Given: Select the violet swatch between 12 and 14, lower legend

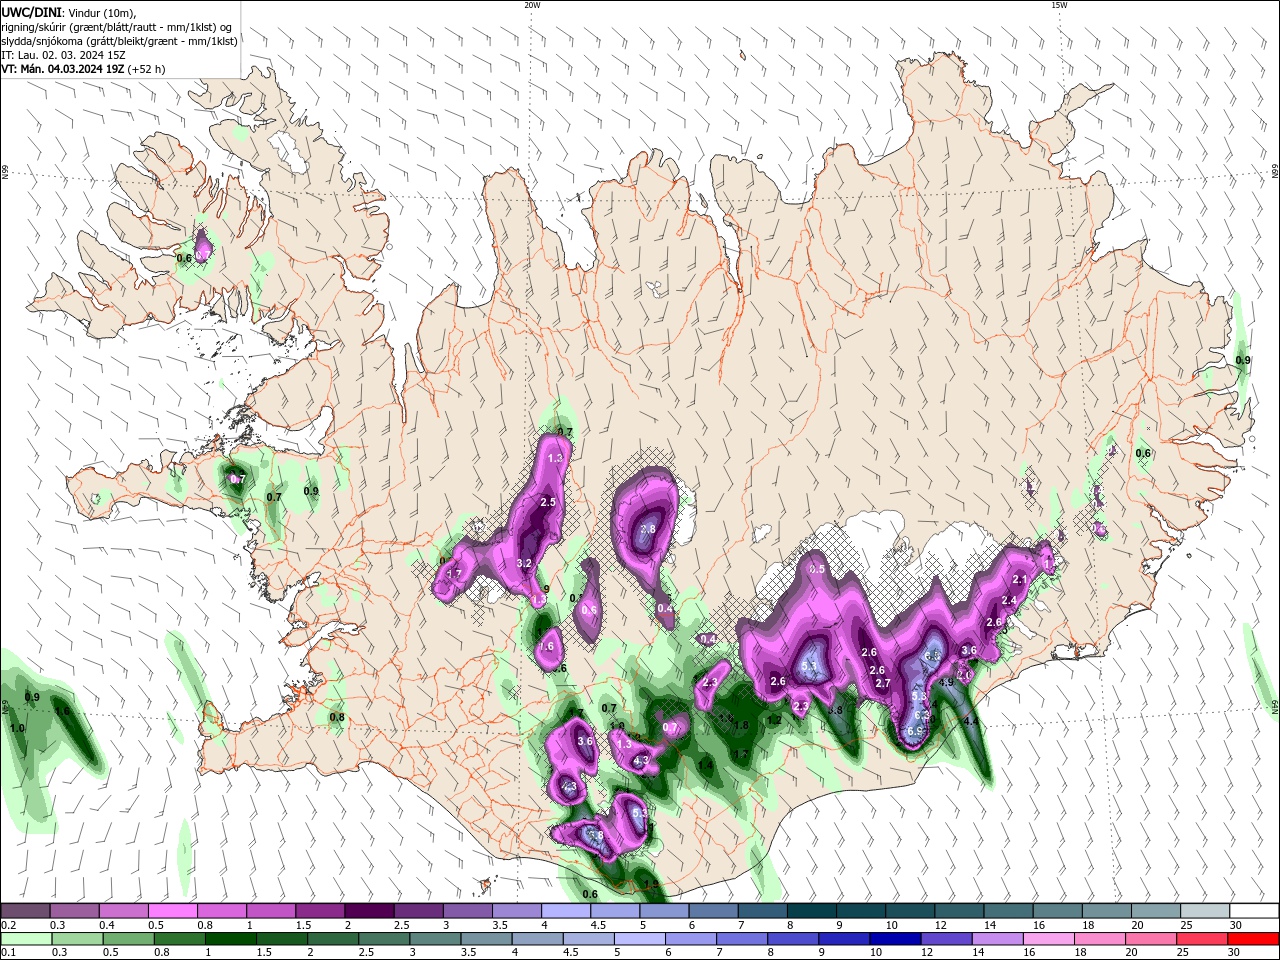Looking at the screenshot, I should (945, 939).
